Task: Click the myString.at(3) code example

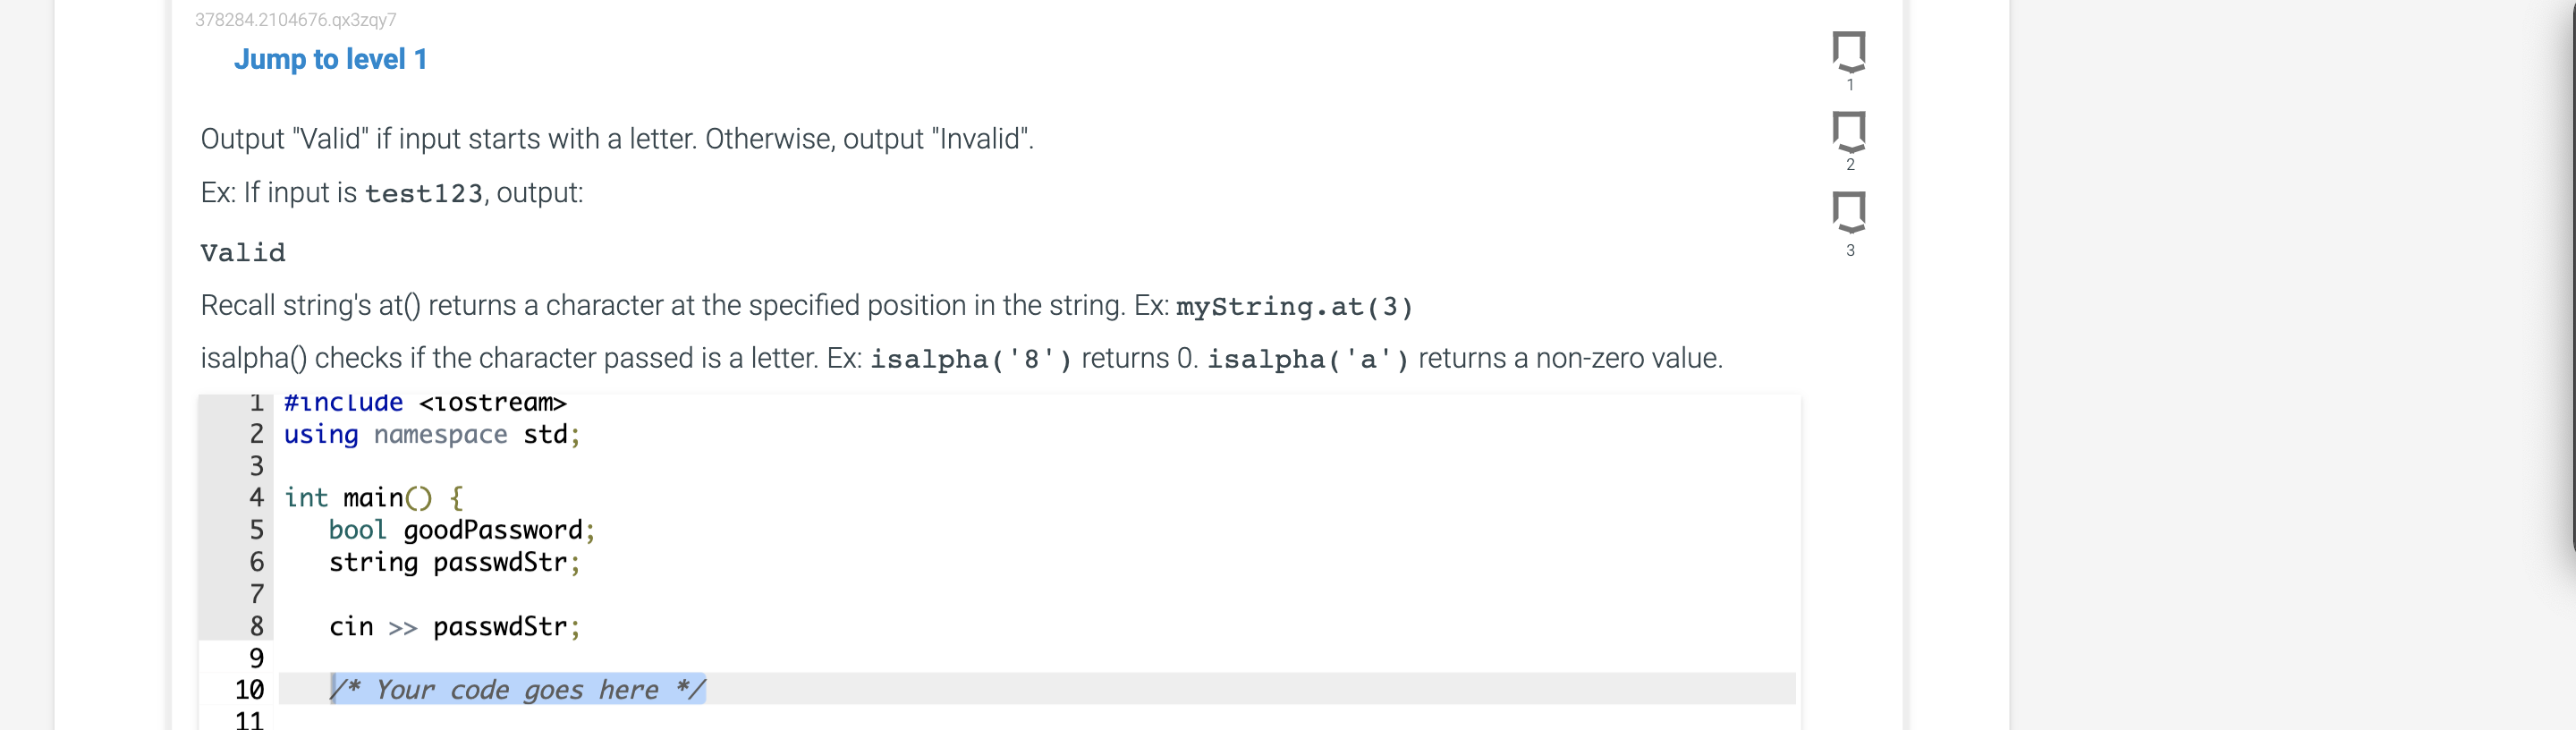Action: (x=1294, y=307)
